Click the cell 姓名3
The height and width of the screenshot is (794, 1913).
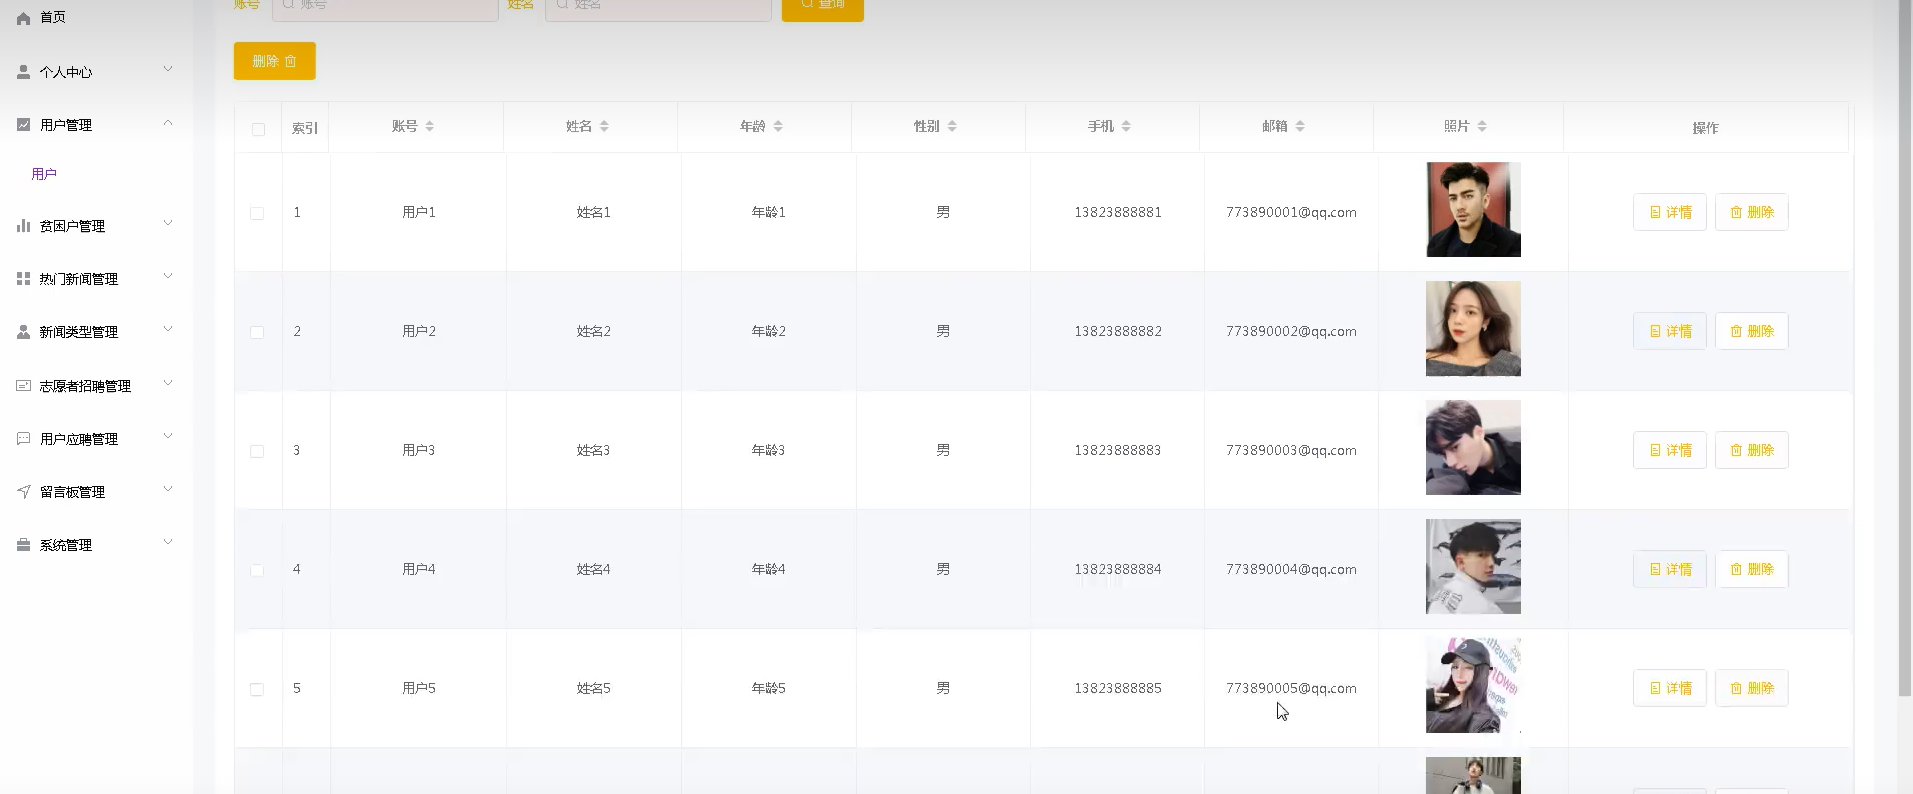[x=593, y=450]
